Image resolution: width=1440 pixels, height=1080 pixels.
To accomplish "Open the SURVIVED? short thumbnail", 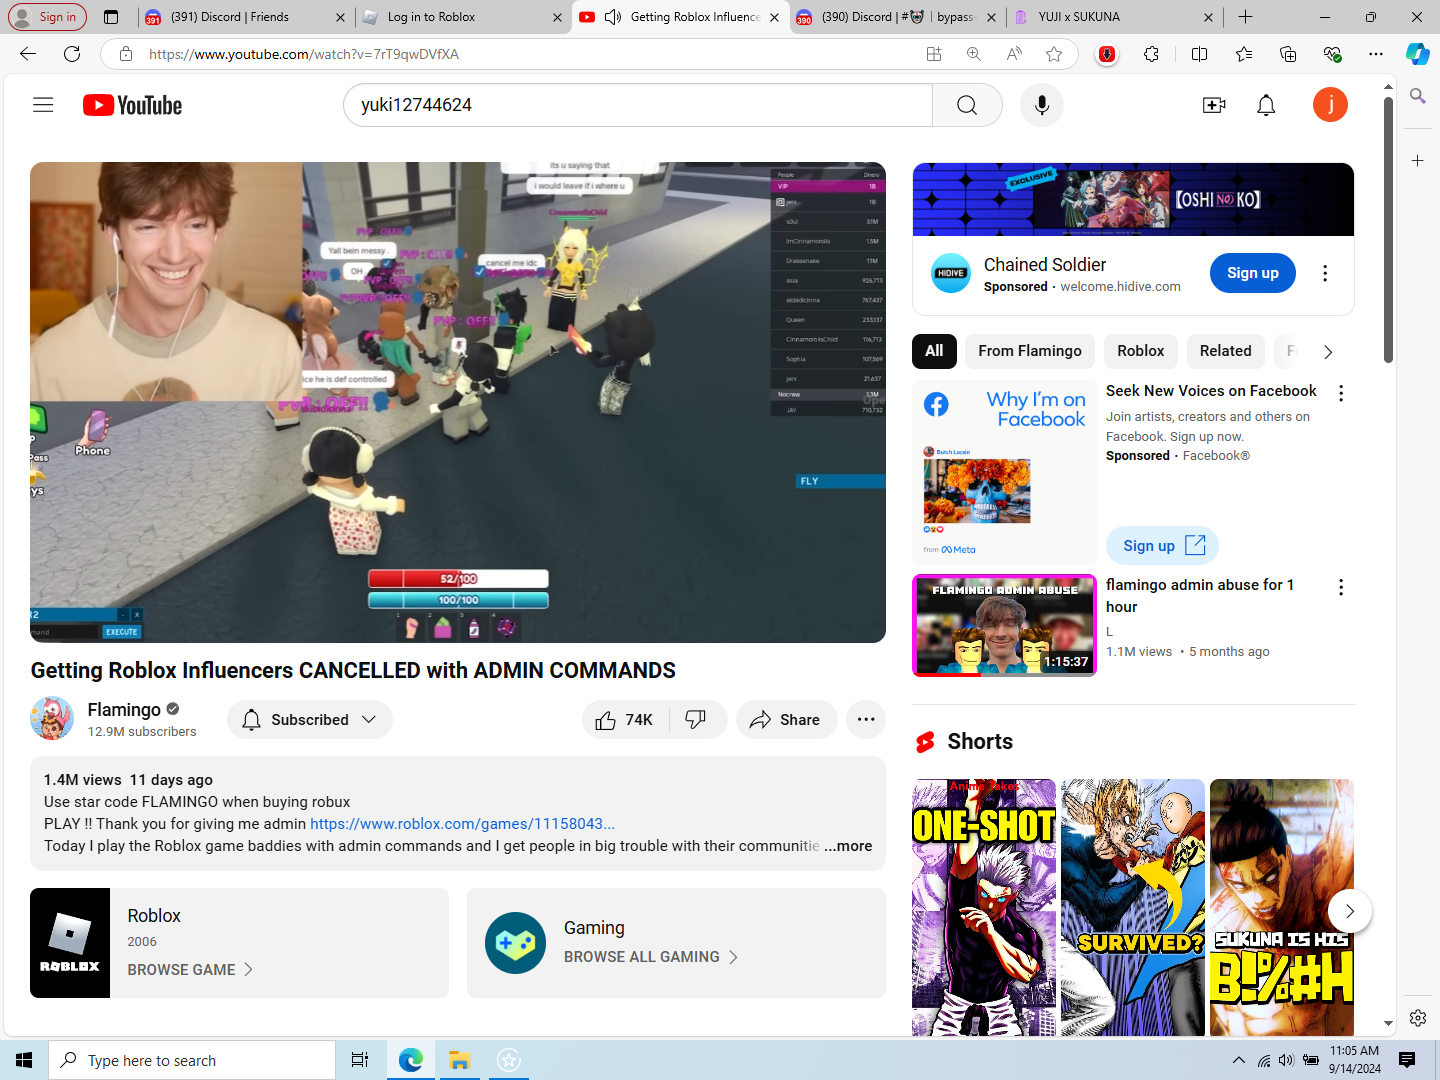I will point(1133,907).
